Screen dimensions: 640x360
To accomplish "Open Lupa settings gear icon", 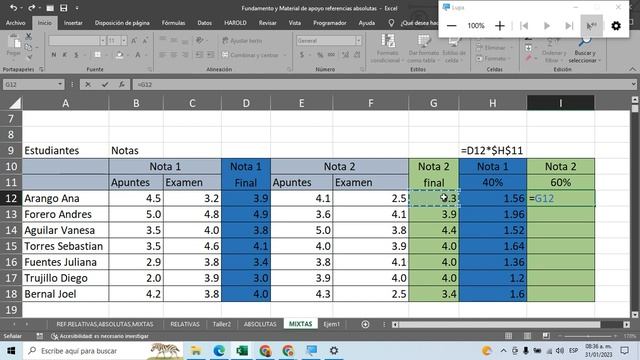I will (616, 26).
